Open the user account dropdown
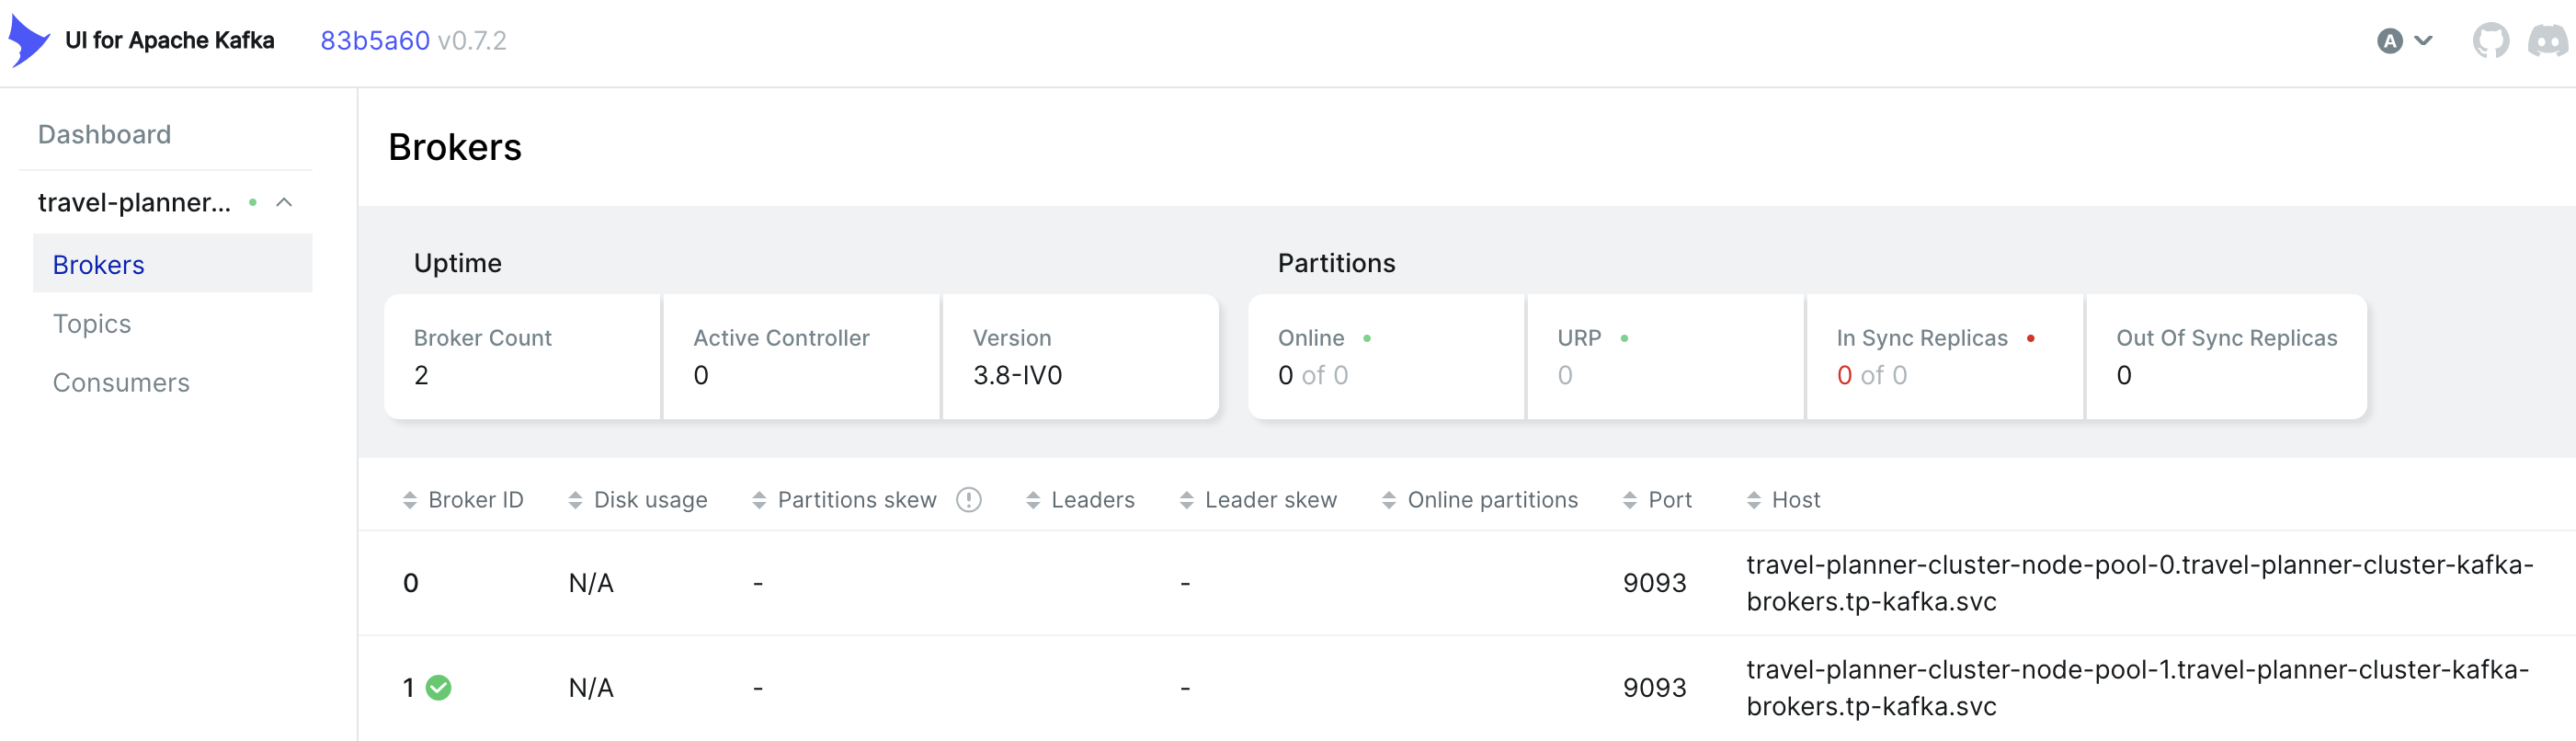This screenshot has width=2576, height=741. click(2404, 41)
